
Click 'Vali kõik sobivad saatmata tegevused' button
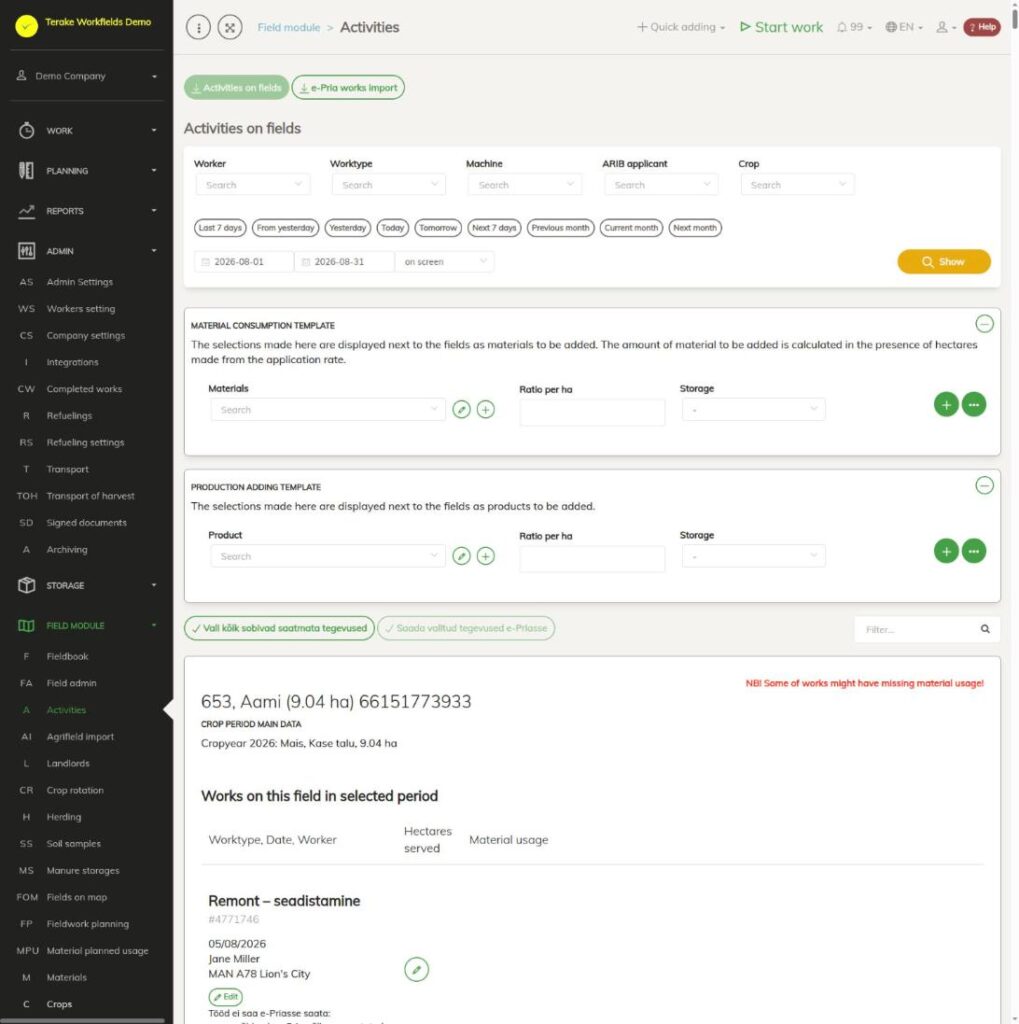coord(280,628)
